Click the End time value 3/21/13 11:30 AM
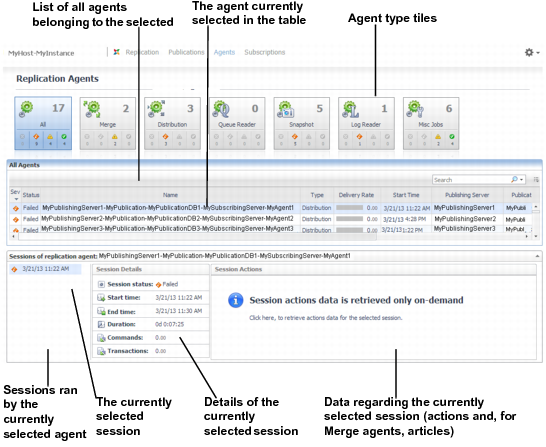Screen dimensions: 546x447 179,311
